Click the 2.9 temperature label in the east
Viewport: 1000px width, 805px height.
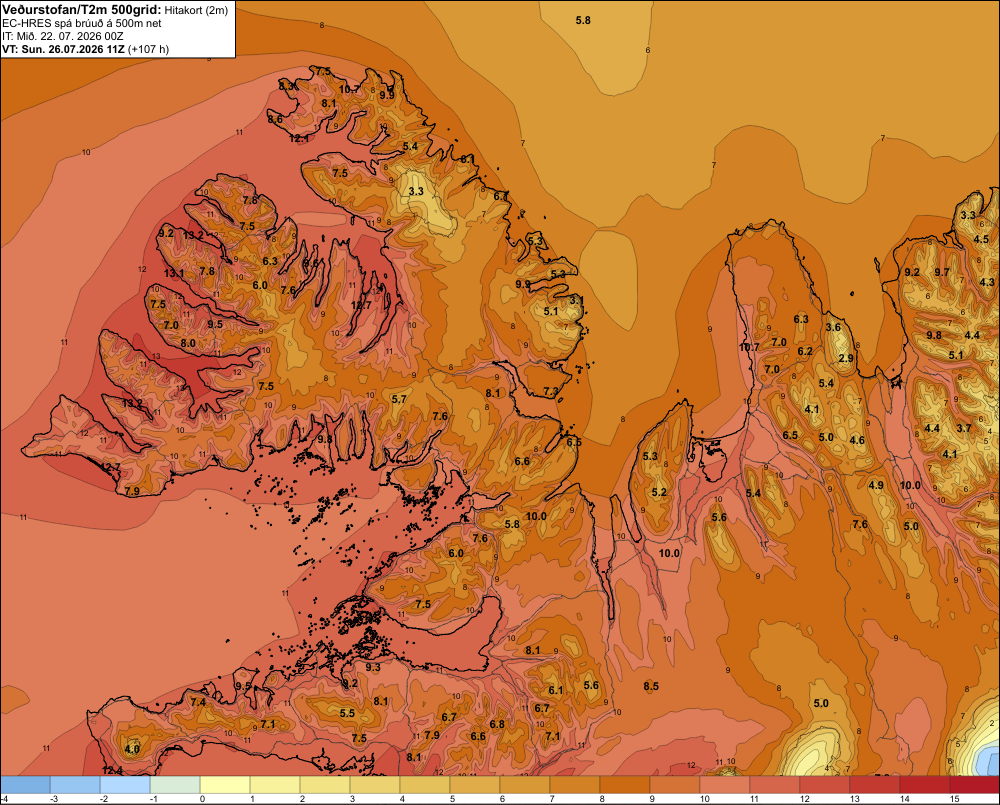pyautogui.click(x=846, y=358)
